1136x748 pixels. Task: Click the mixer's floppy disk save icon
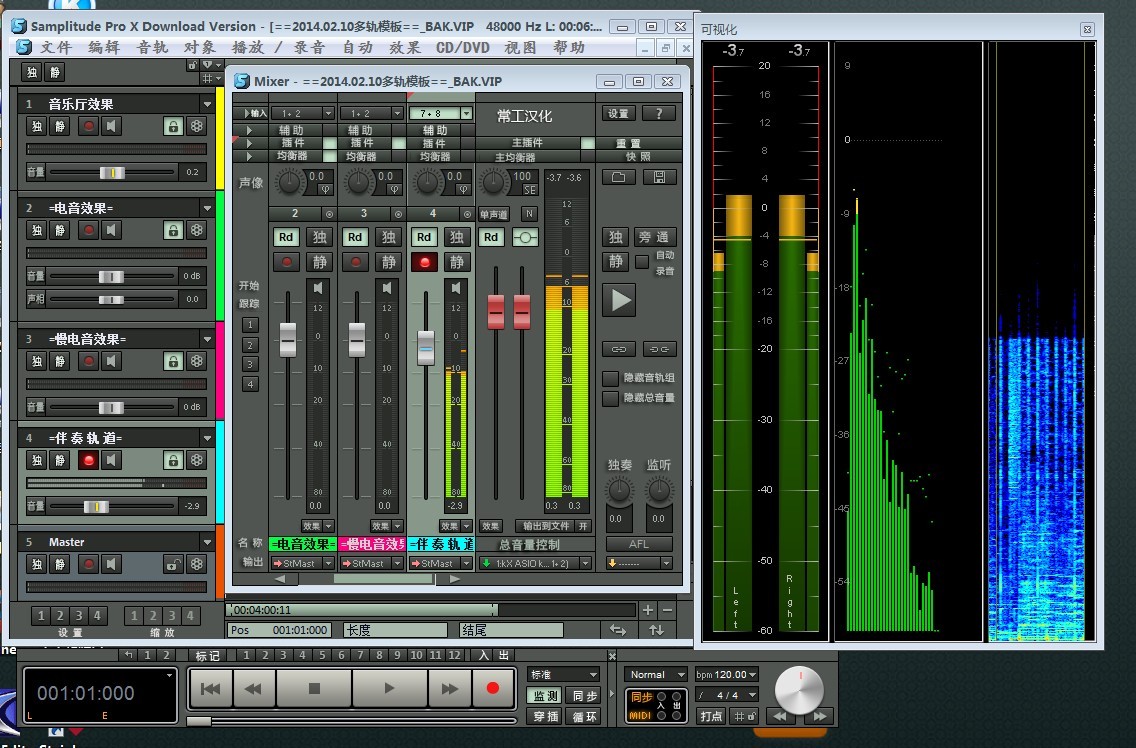(x=659, y=177)
